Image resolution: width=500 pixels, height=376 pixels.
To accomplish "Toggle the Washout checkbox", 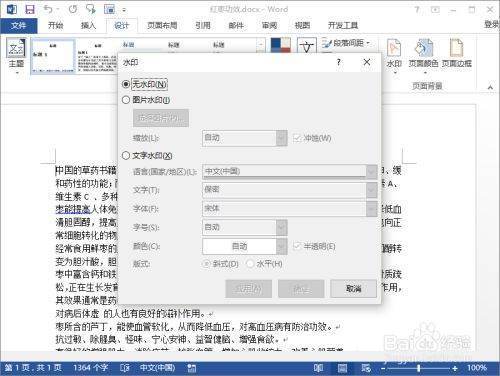I will point(297,138).
